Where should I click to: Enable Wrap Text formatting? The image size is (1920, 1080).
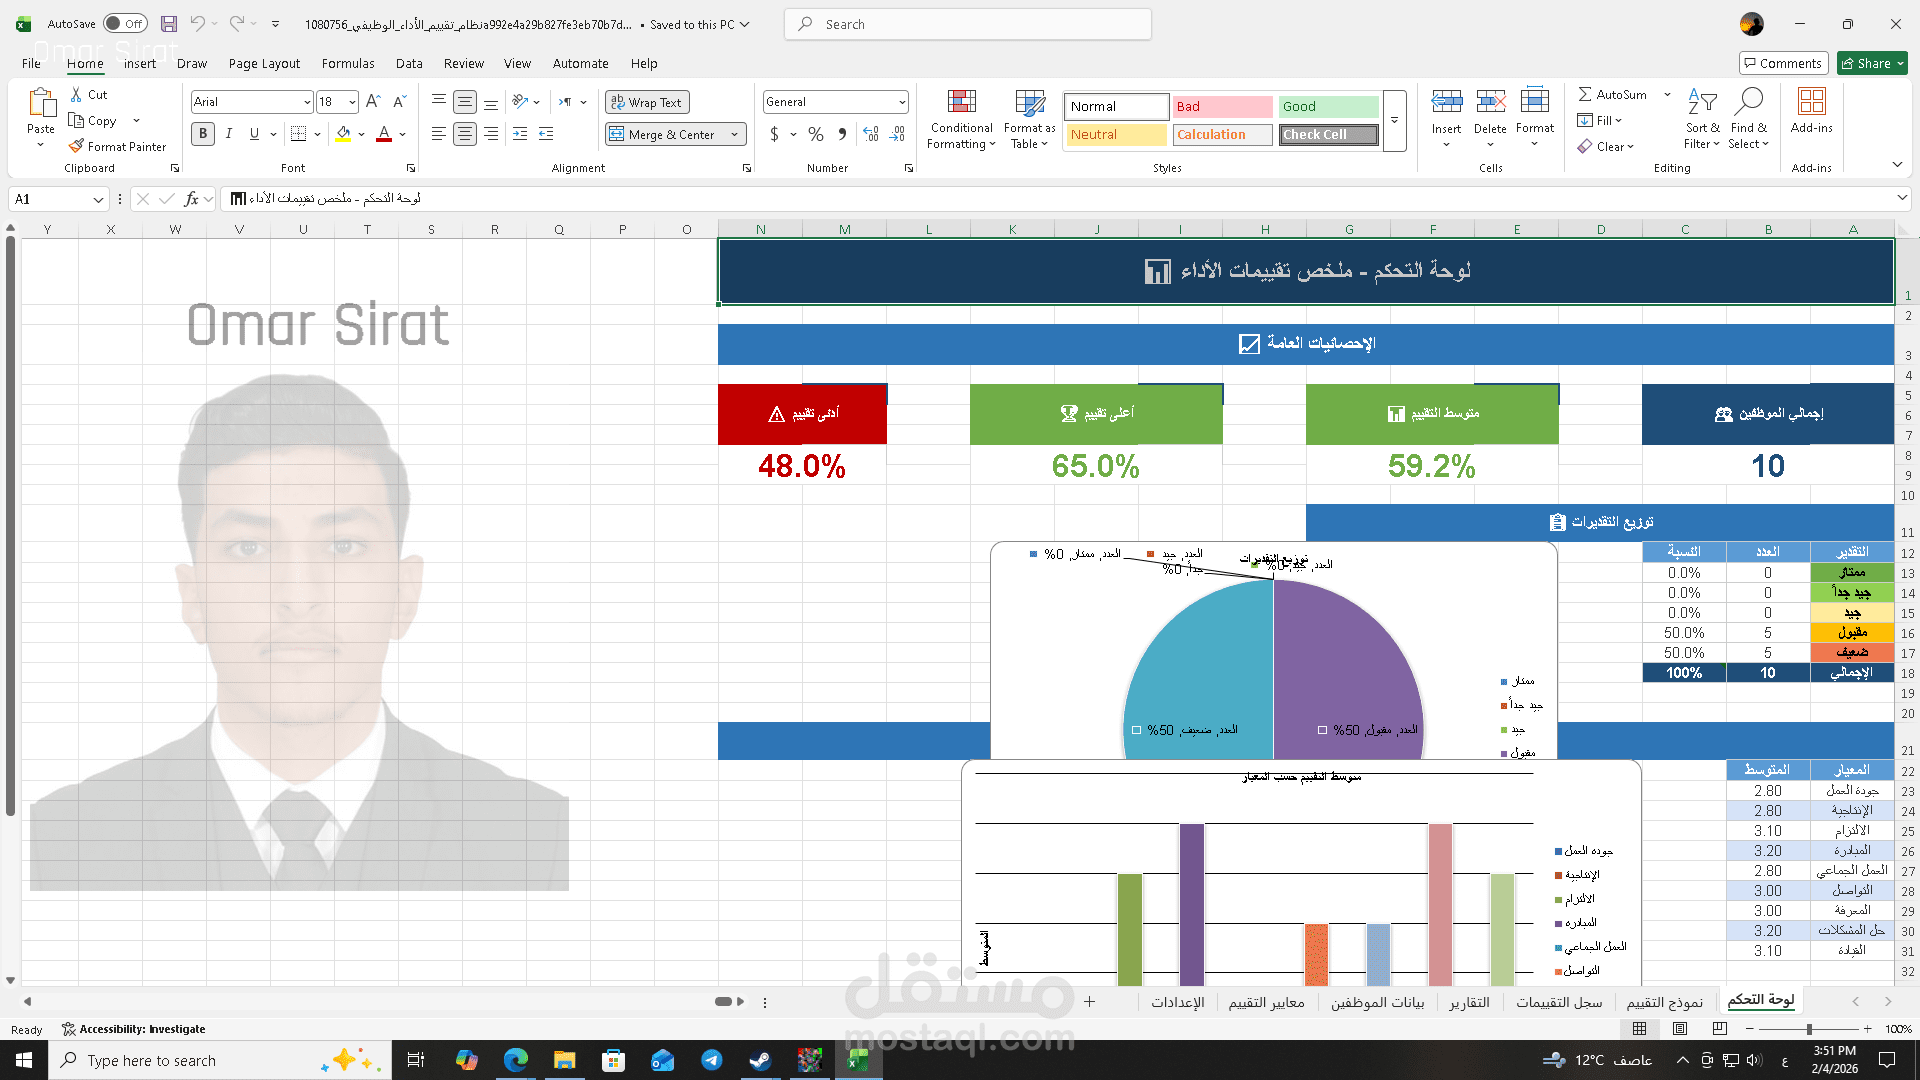[x=647, y=101]
